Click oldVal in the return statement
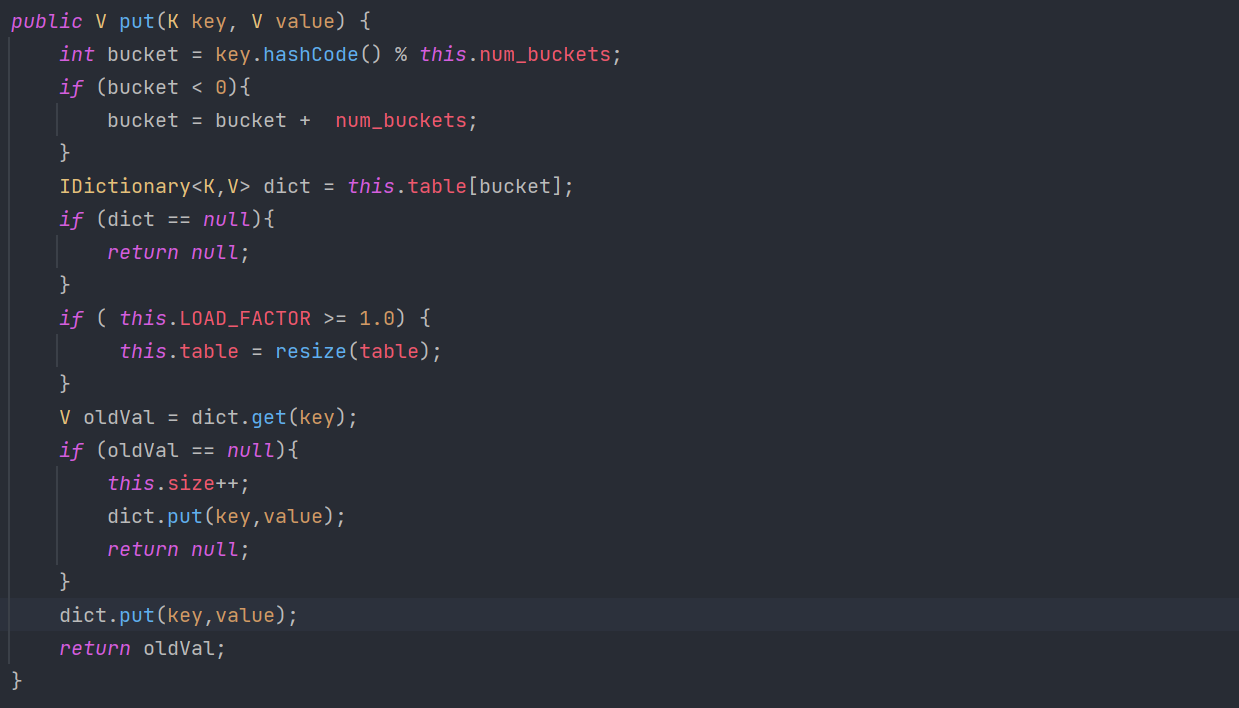The width and height of the screenshot is (1239, 708). (184, 648)
